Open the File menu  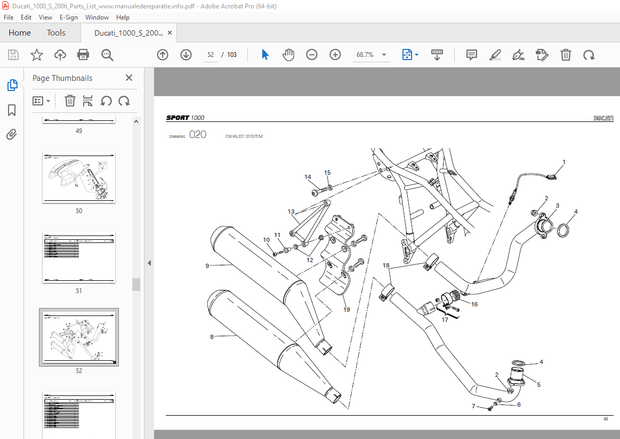tap(8, 17)
